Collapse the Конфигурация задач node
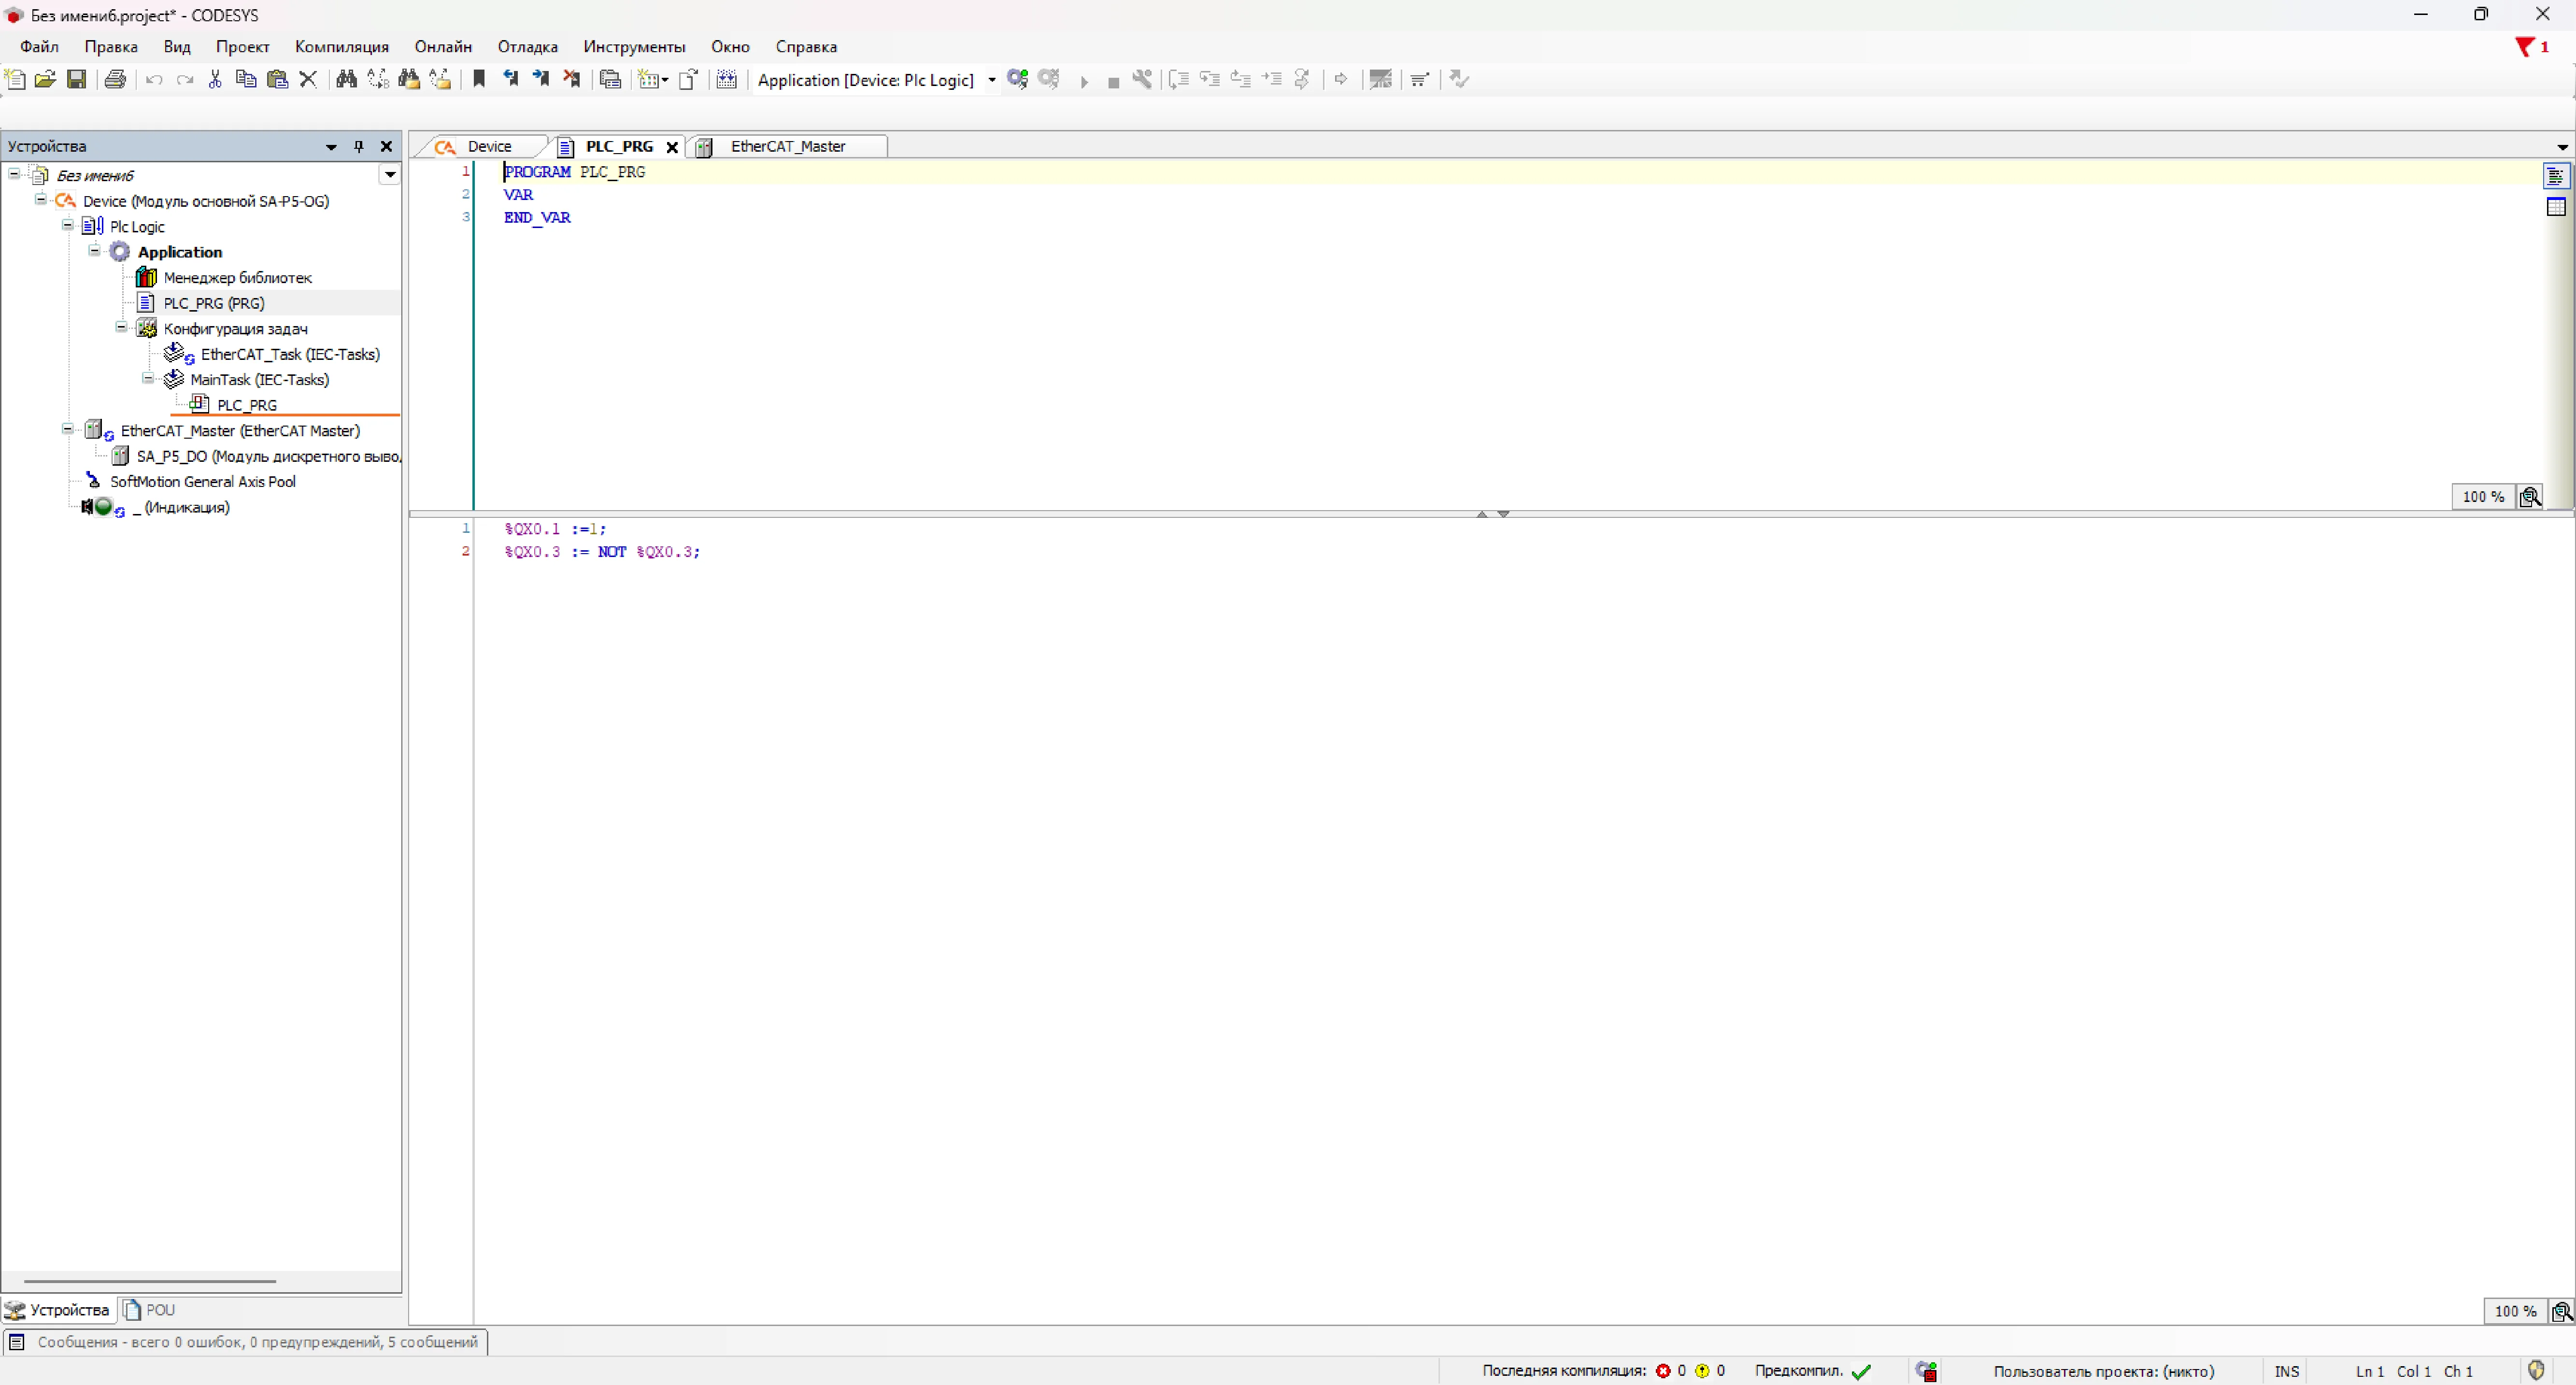Screen dimensions: 2576x1385 121,327
